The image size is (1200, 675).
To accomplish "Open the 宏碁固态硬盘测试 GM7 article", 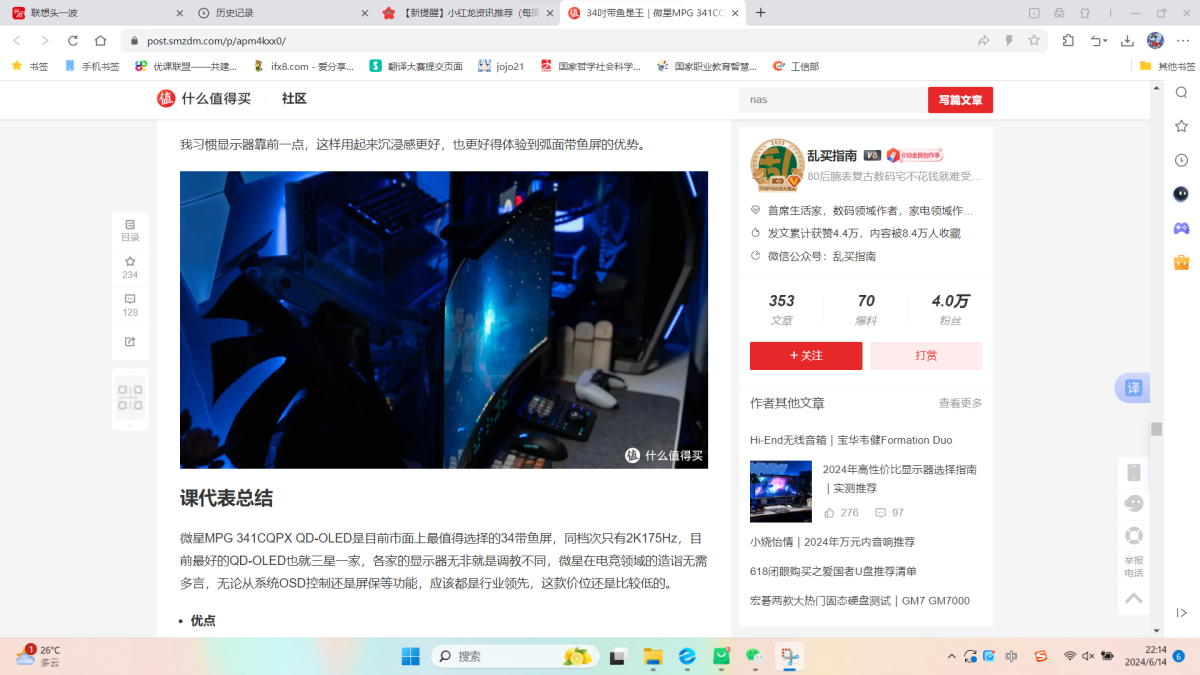I will [x=860, y=601].
